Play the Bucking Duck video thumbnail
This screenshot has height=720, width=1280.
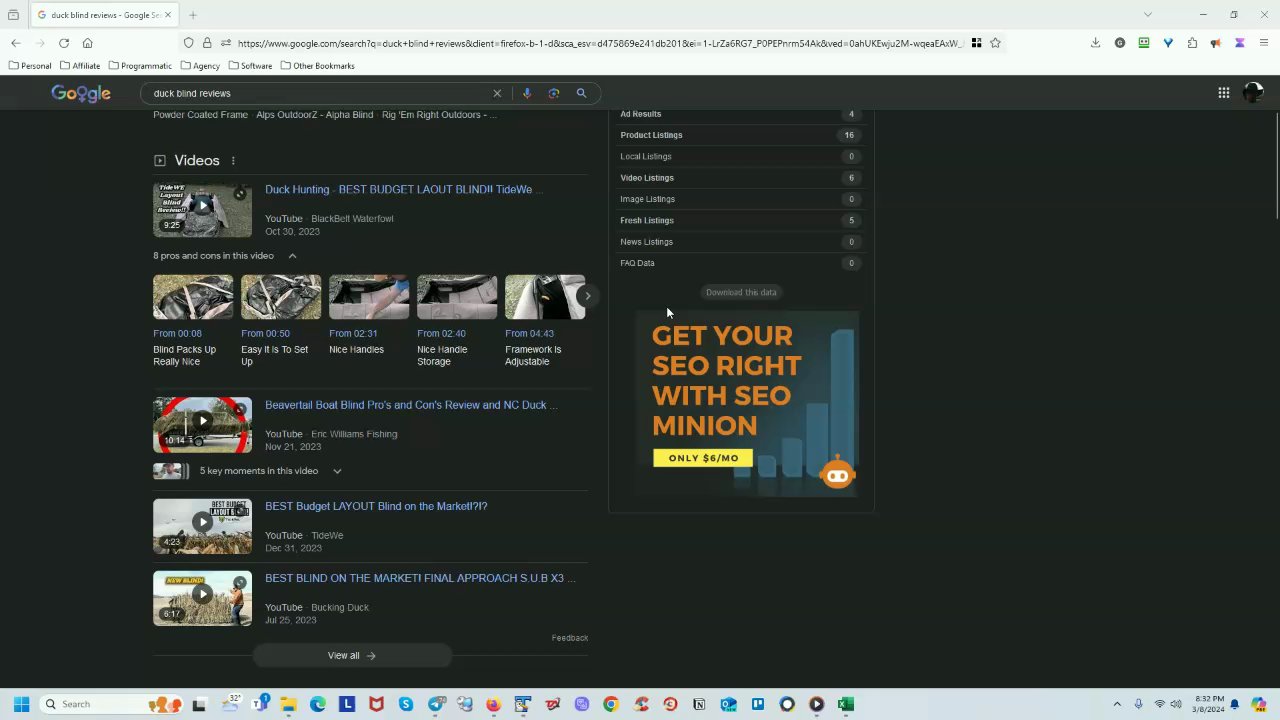tap(202, 598)
